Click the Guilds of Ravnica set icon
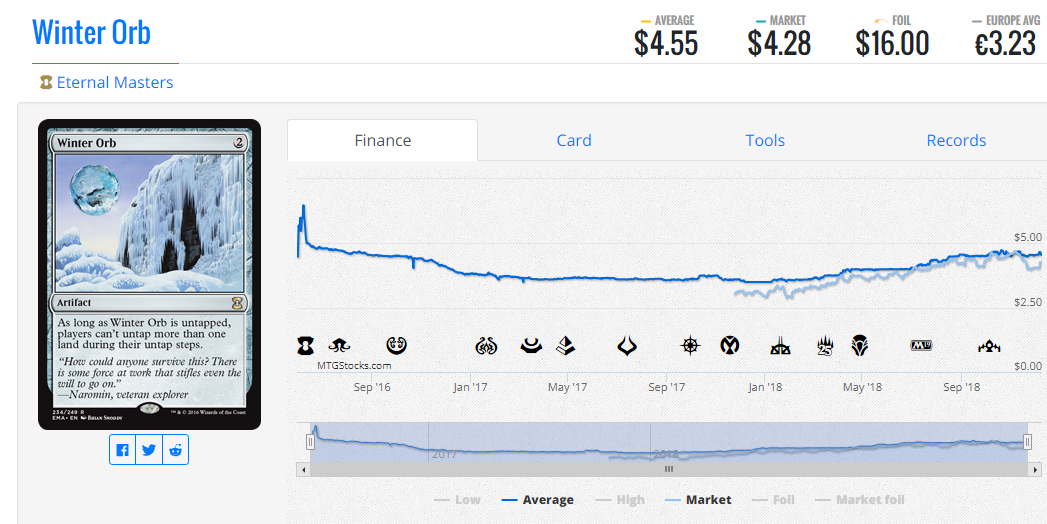Screen dimensions: 1047x524 988,346
